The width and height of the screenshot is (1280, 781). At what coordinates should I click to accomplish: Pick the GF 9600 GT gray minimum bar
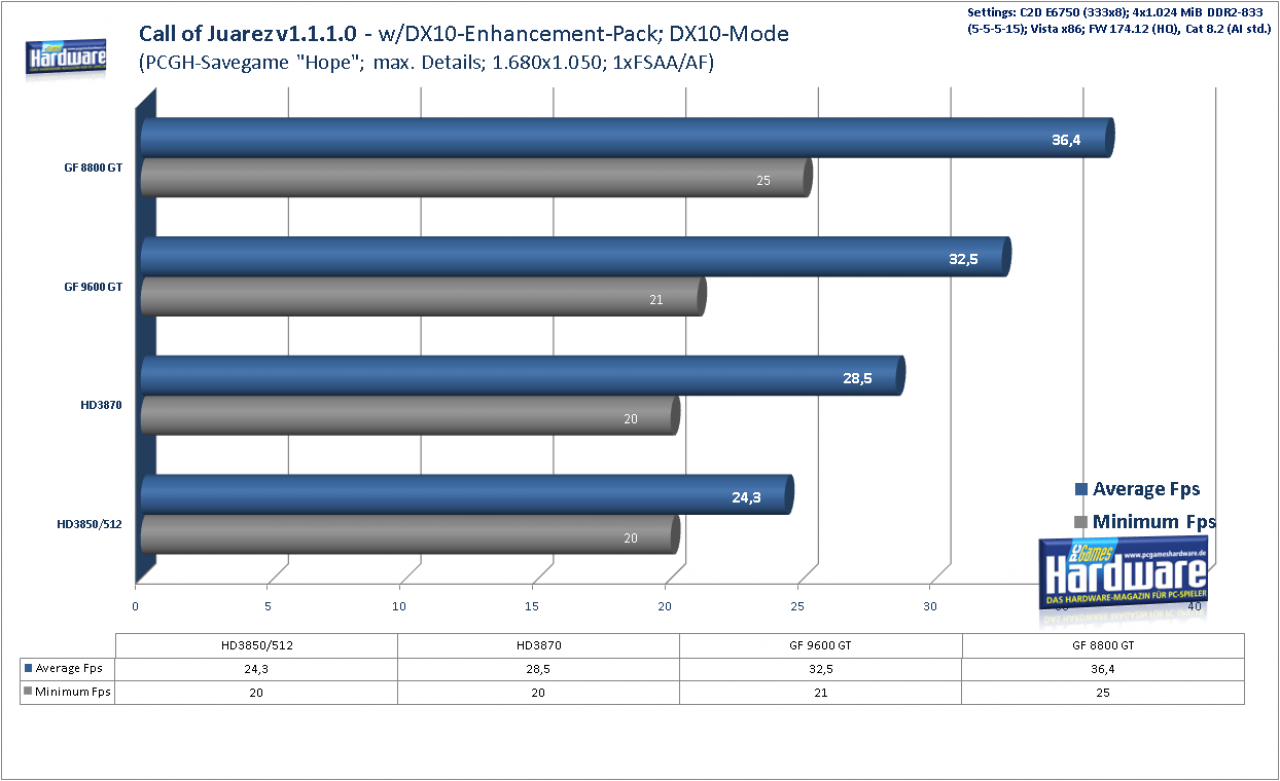point(423,296)
